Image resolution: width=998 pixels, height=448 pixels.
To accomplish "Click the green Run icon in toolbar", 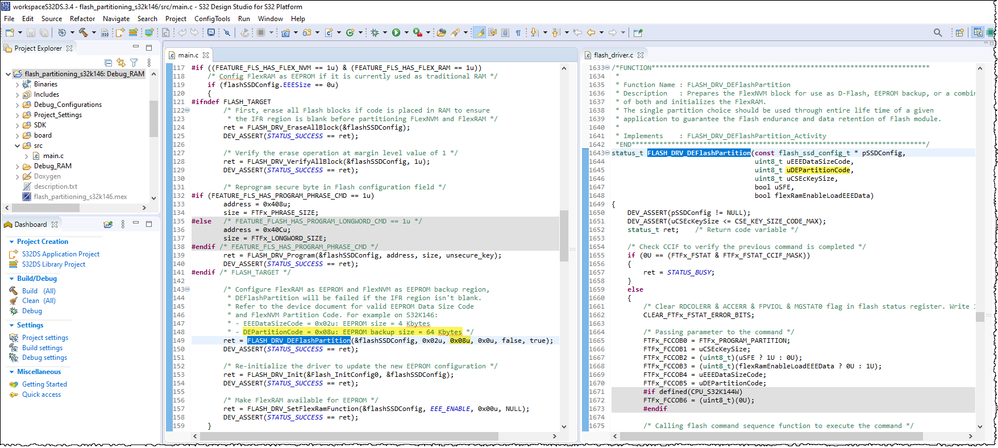I will click(x=396, y=32).
